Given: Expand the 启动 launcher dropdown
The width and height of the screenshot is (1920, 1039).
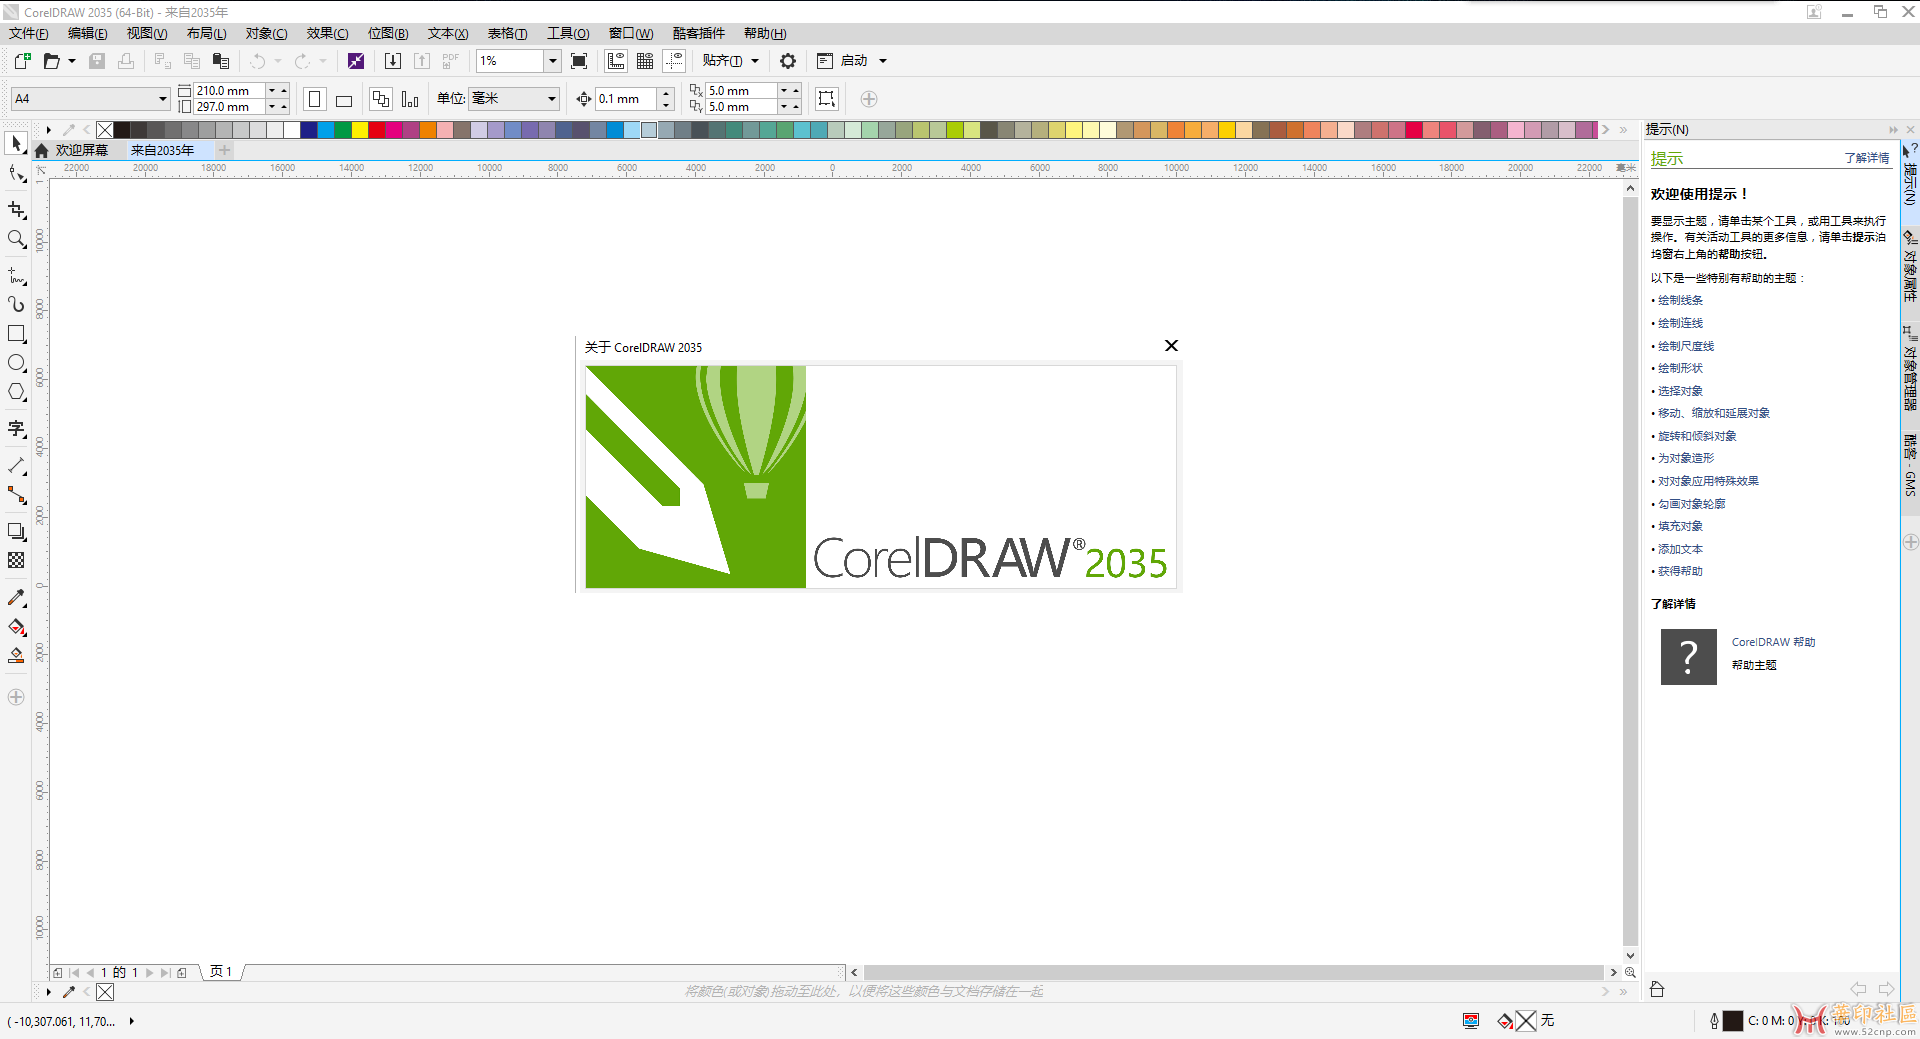Looking at the screenshot, I should point(883,61).
